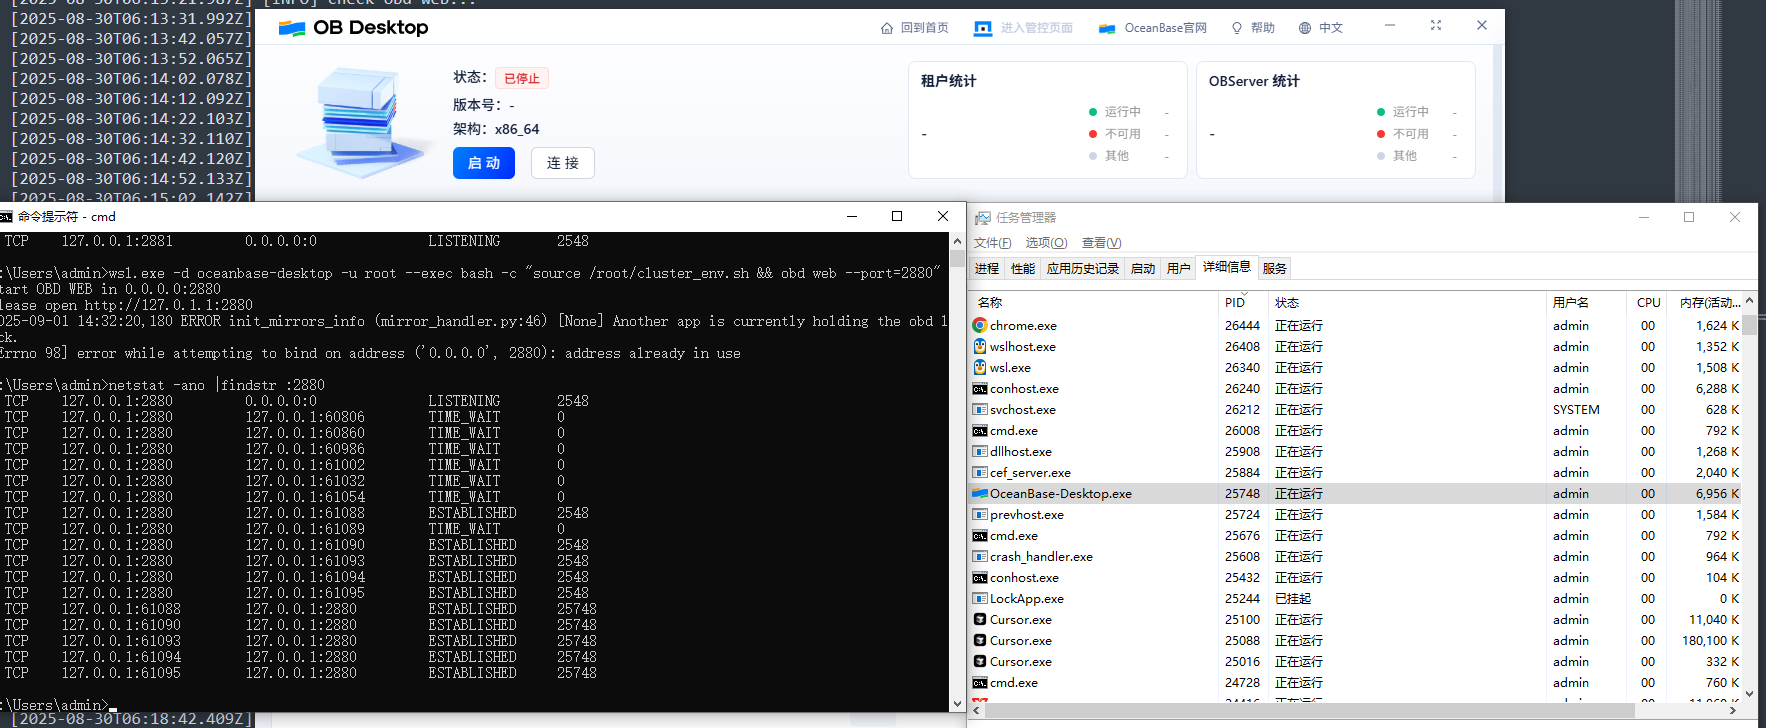This screenshot has width=1766, height=728.
Task: Click the cmd window vertical scrollbar thumb
Action: point(957,259)
